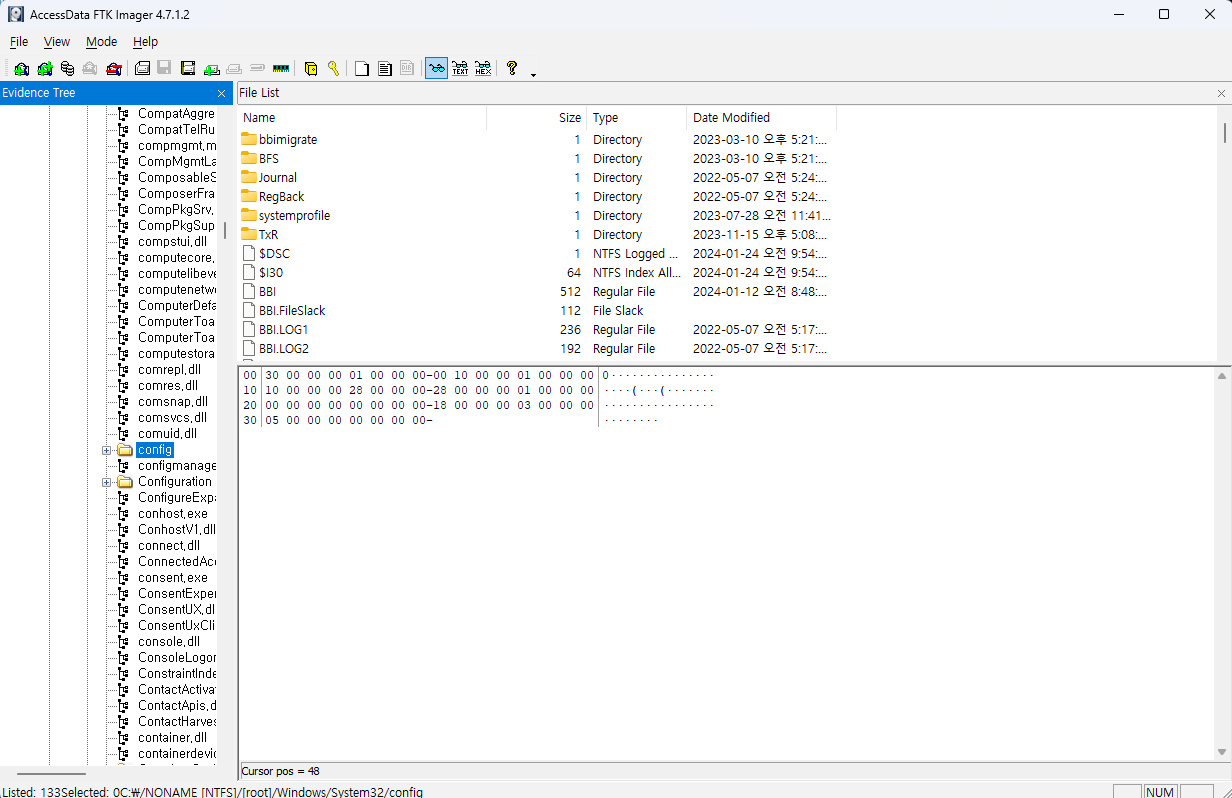This screenshot has width=1232, height=798.
Task: Open the File menu
Action: click(x=19, y=42)
